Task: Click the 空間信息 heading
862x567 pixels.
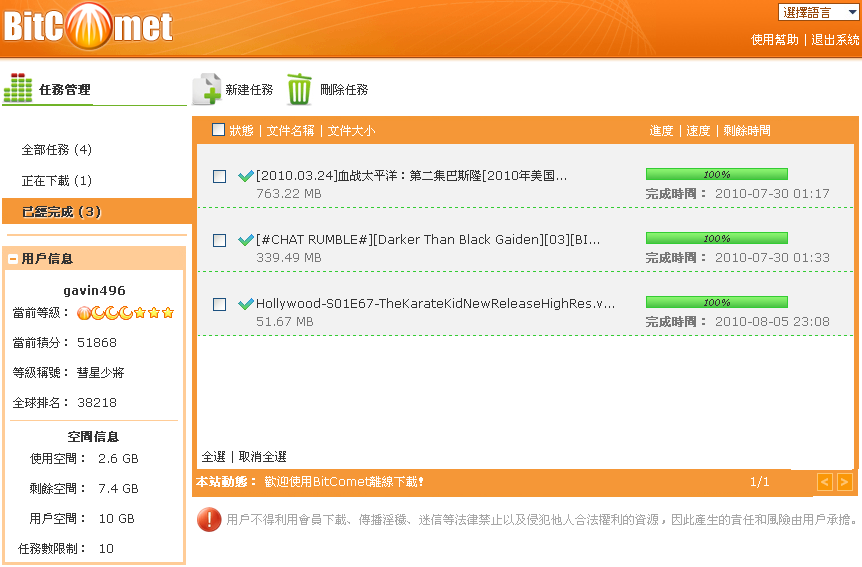Action: point(93,437)
